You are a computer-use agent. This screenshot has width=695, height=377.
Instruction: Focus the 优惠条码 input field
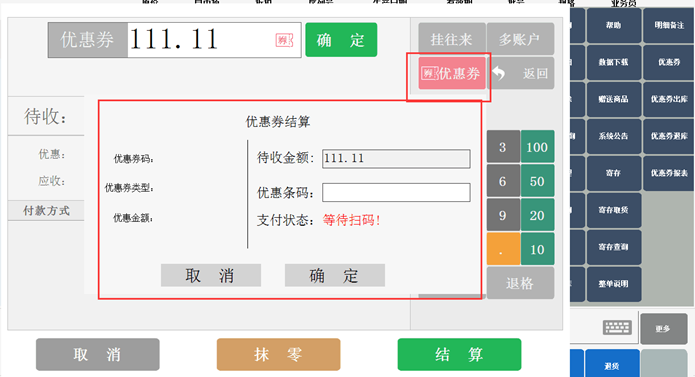(396, 193)
